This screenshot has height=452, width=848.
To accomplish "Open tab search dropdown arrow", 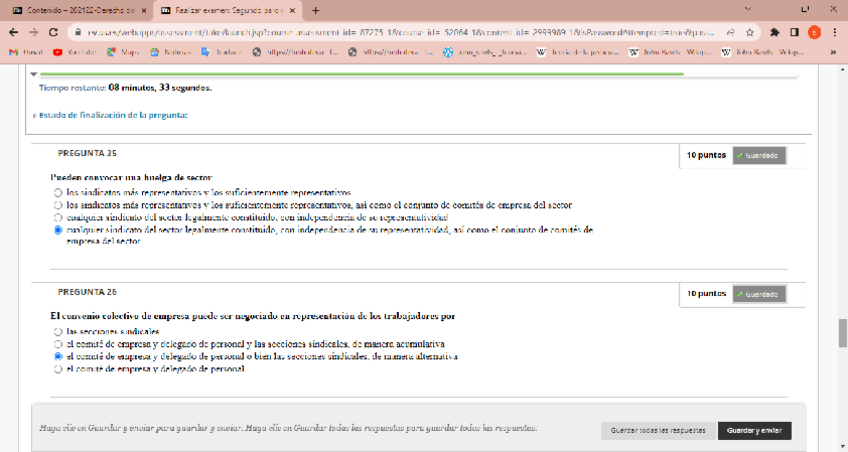I will [x=748, y=9].
